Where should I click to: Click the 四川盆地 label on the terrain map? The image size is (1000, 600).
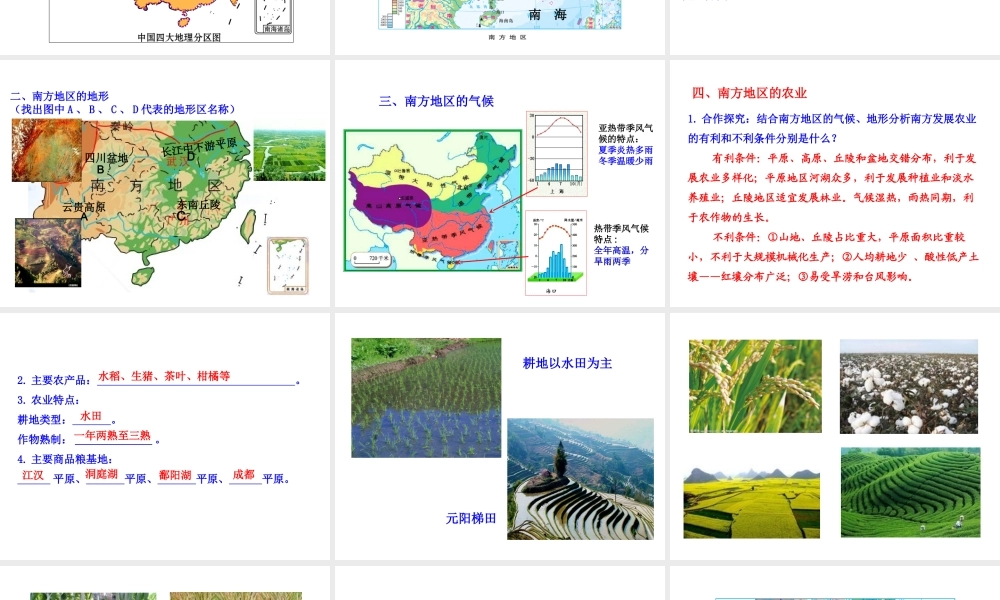tap(107, 157)
